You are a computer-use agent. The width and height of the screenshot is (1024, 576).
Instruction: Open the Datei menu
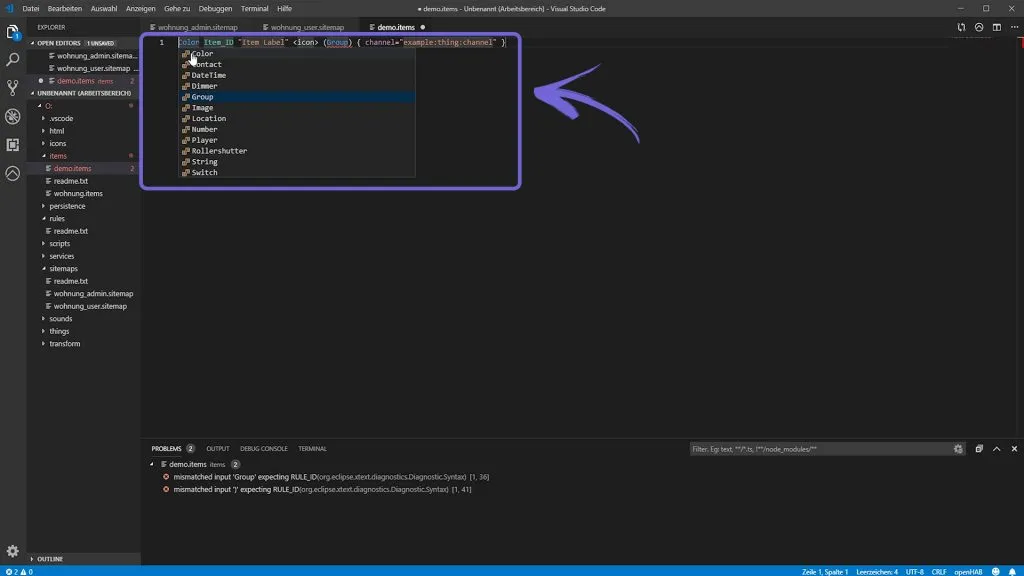tap(31, 8)
